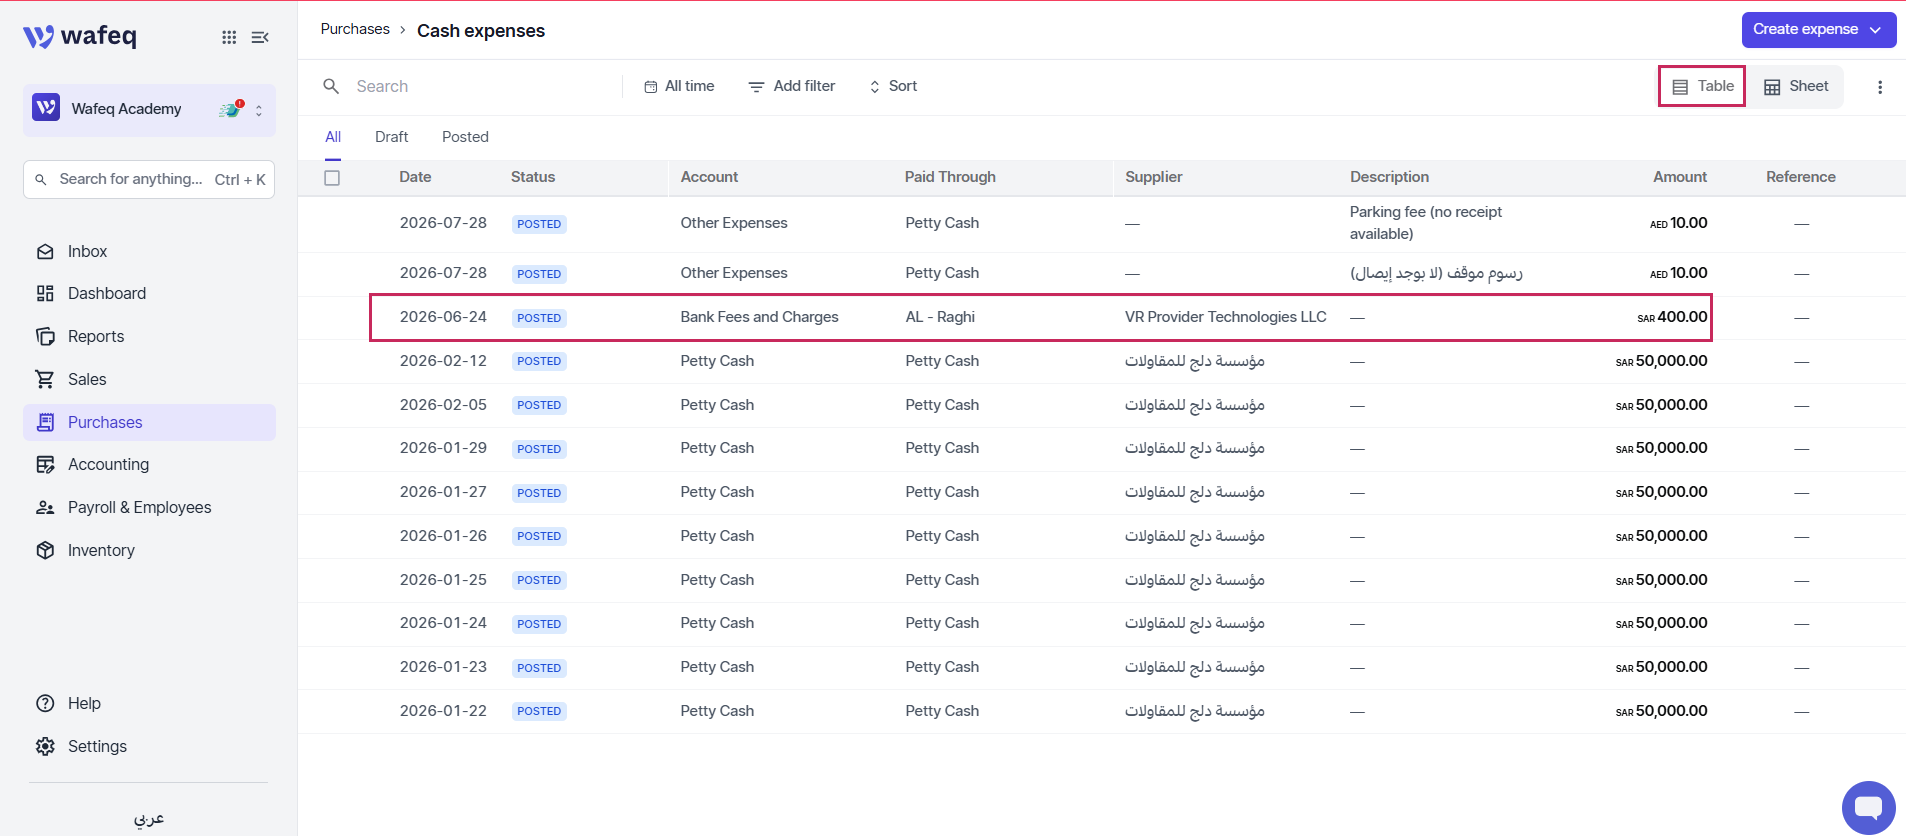Click the sort arrows icon
Viewport: 1906px width, 836px height.
click(x=875, y=87)
